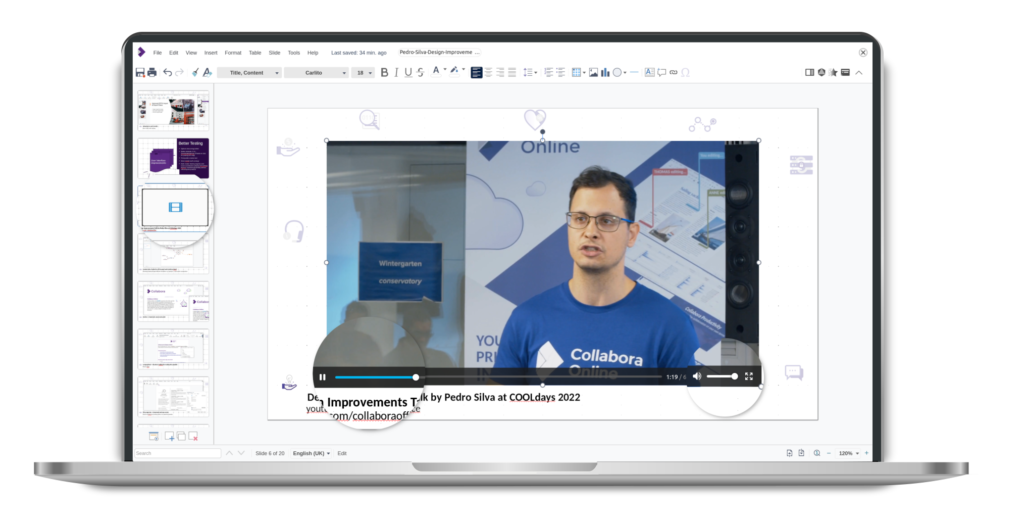Screen dimensions: 1024x521
Task: Insert a chart via toolbar icon
Action: pos(605,72)
